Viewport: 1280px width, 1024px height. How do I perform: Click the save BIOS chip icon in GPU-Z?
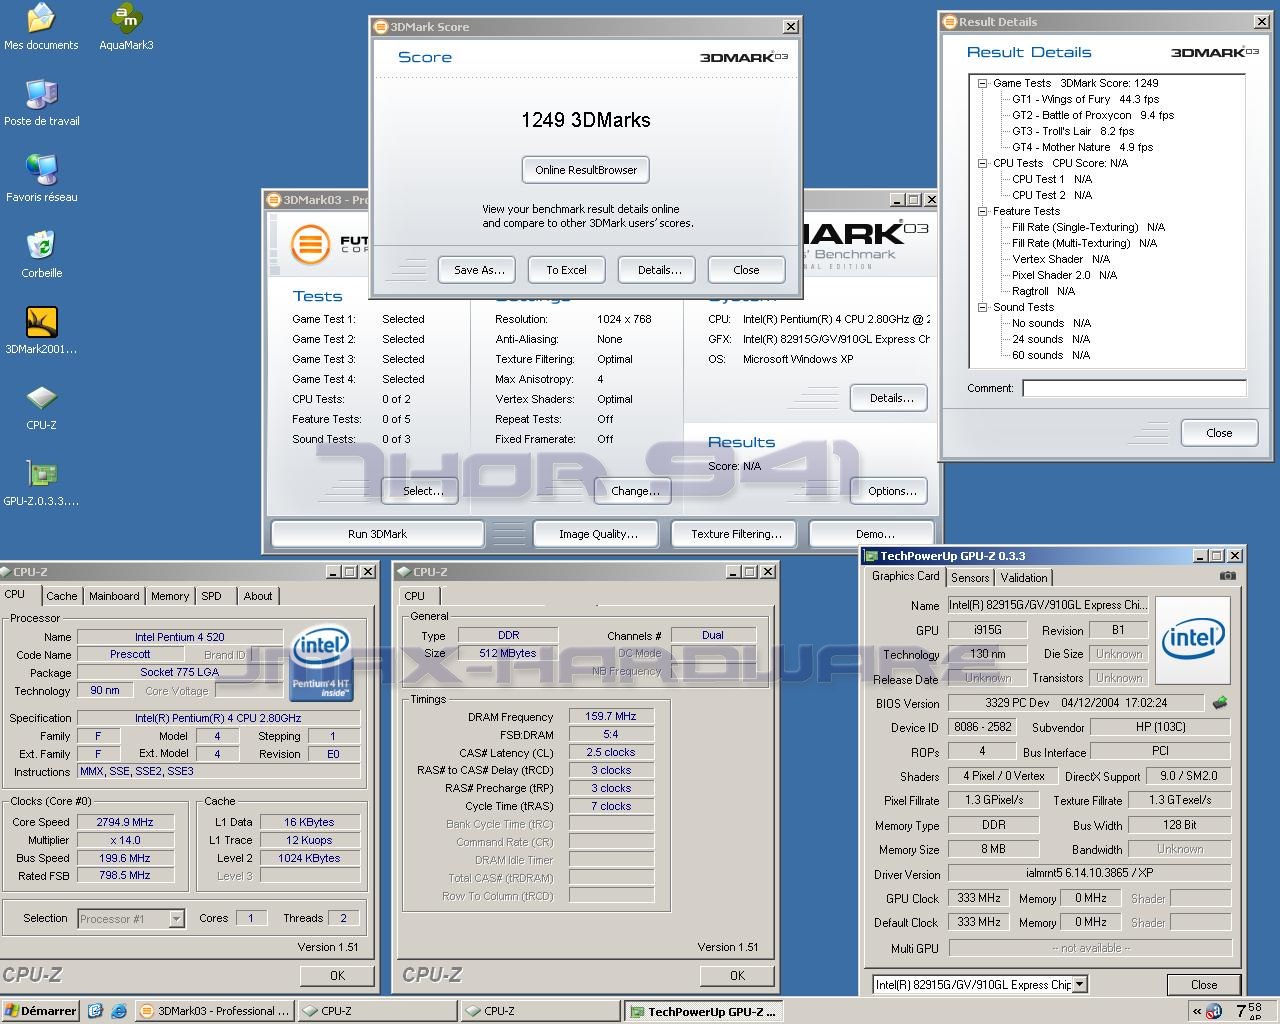click(1220, 703)
